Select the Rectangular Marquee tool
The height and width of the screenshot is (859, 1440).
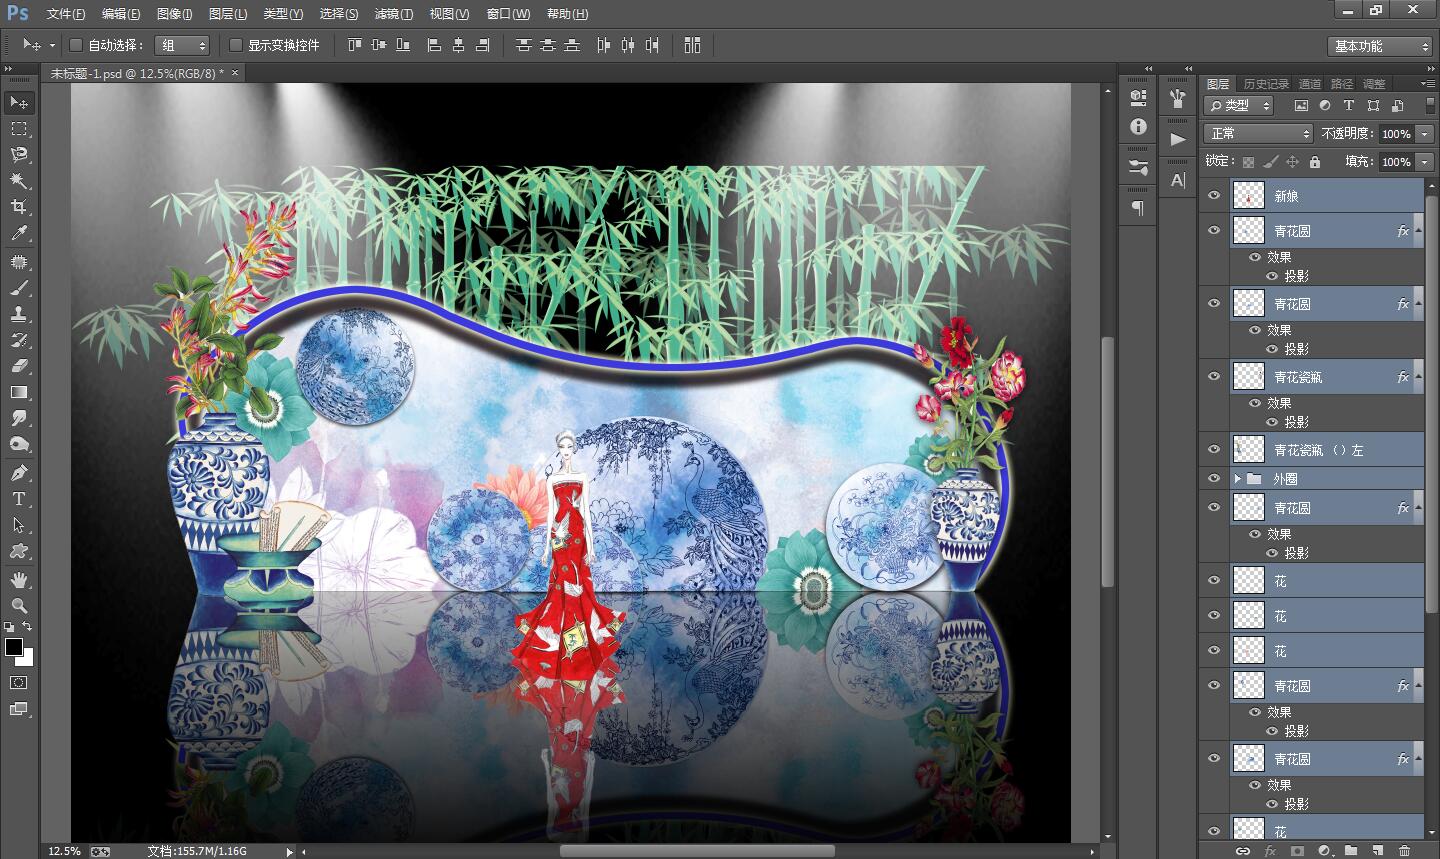click(x=18, y=129)
